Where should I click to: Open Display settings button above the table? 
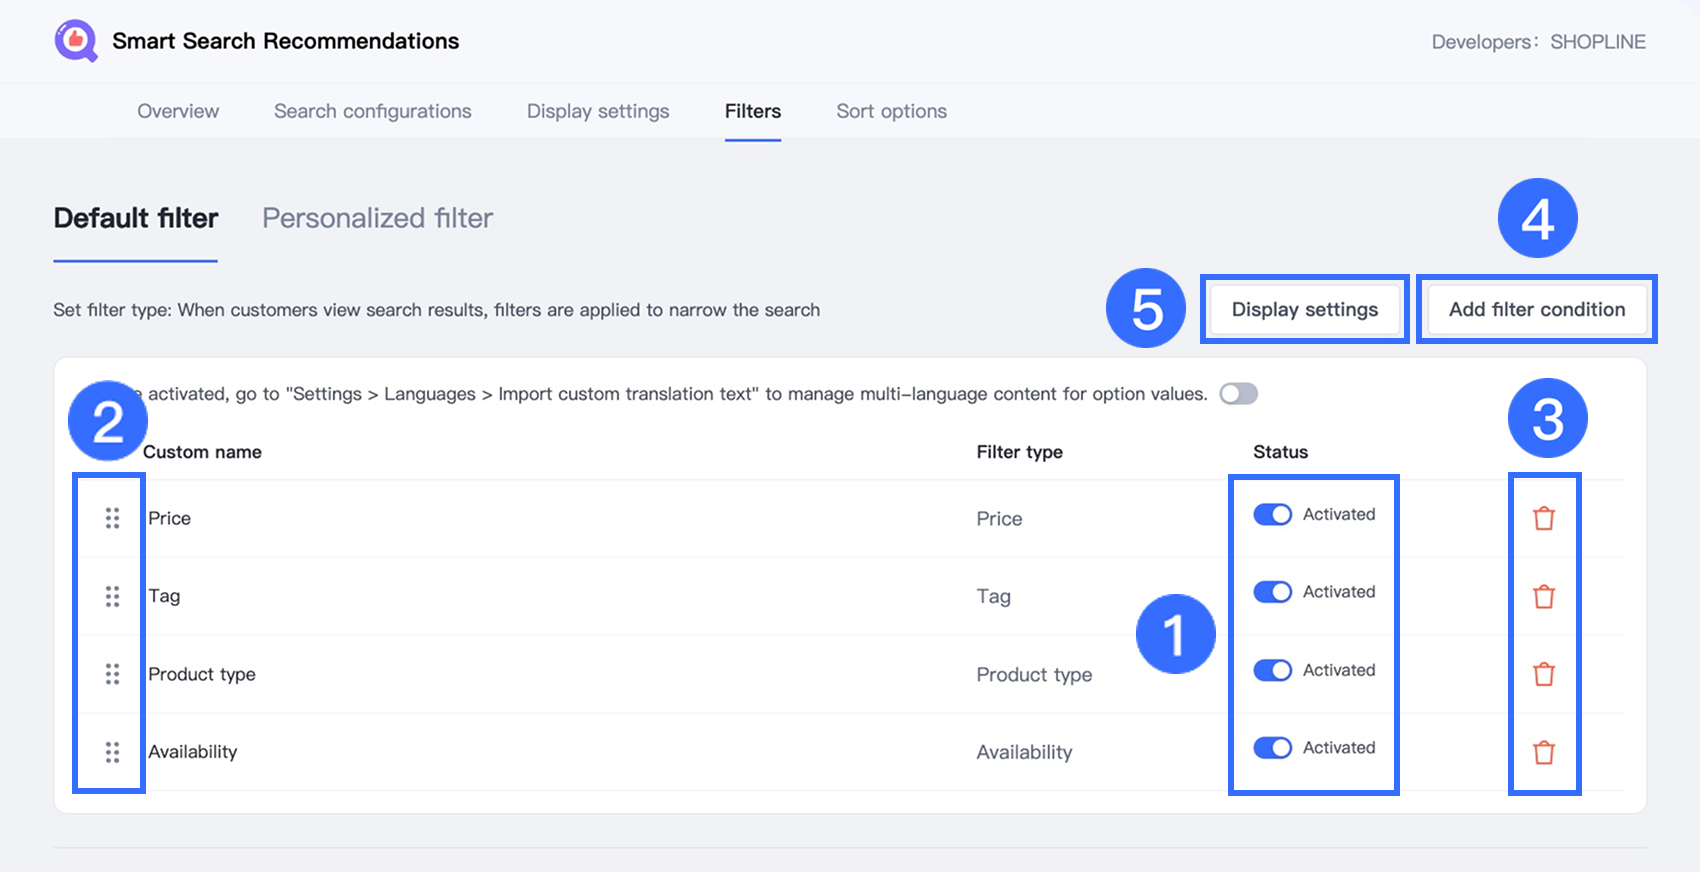[x=1304, y=310]
